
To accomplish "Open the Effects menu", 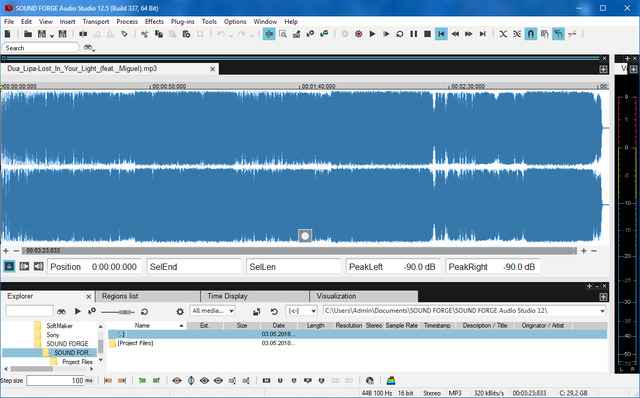I will pos(154,22).
